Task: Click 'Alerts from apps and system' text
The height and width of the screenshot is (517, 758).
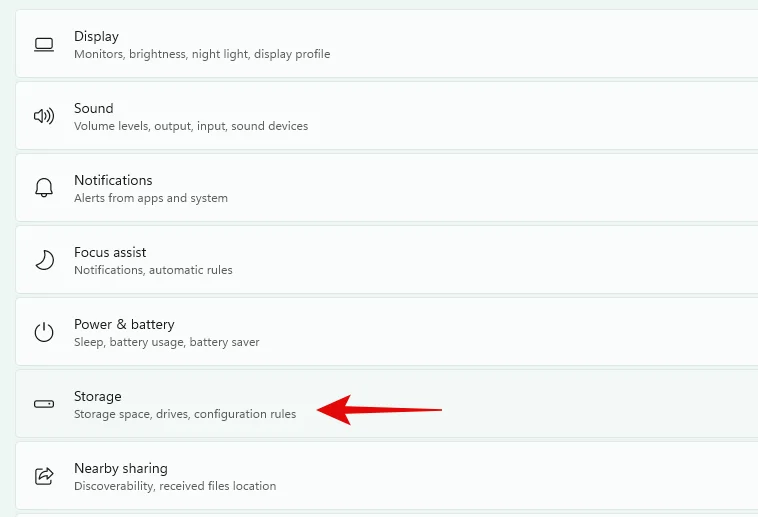Action: 151,198
